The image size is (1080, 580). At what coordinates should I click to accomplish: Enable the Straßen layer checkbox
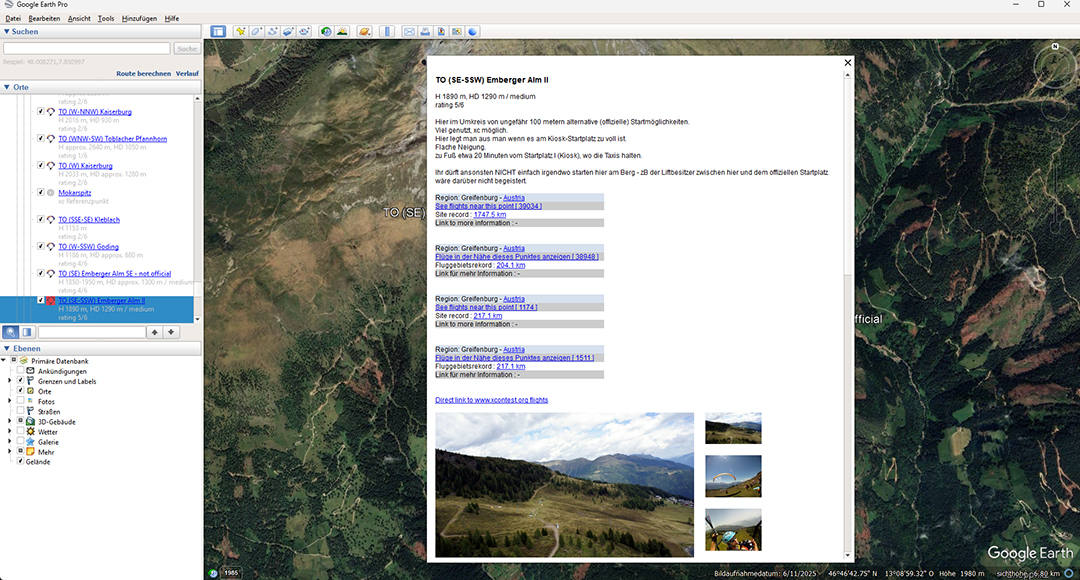click(x=20, y=411)
